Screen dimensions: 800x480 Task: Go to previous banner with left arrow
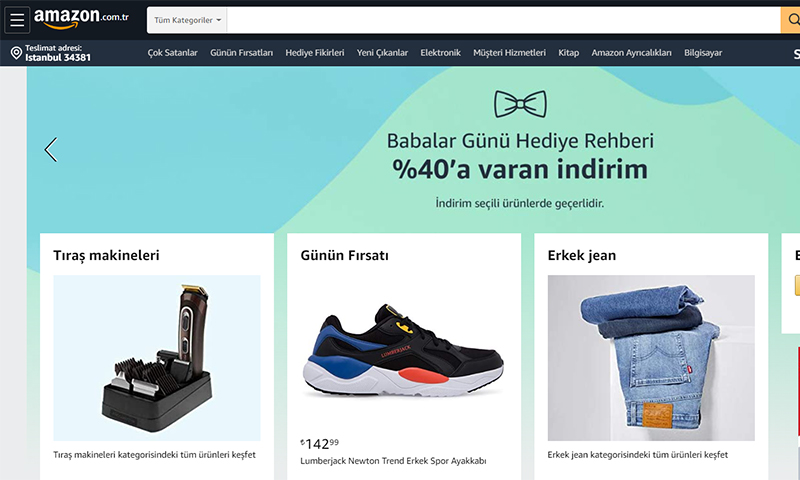(51, 149)
